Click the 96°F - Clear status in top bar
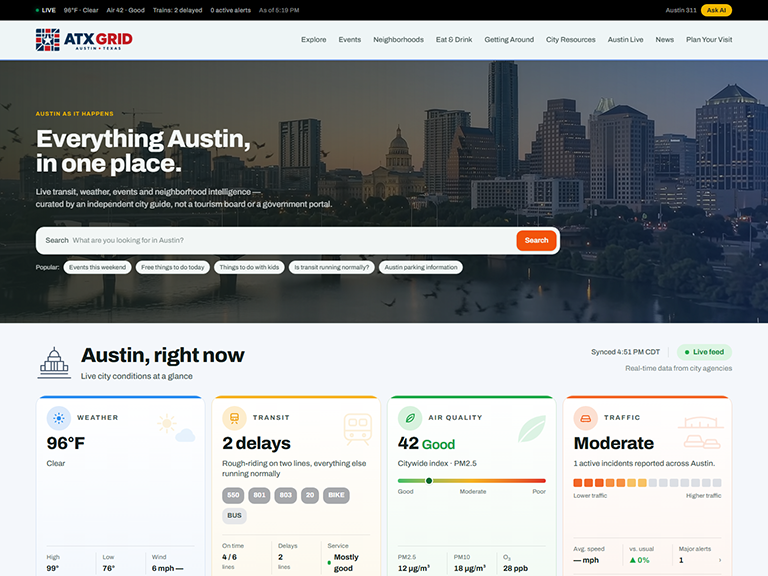This screenshot has height=576, width=768. point(81,10)
